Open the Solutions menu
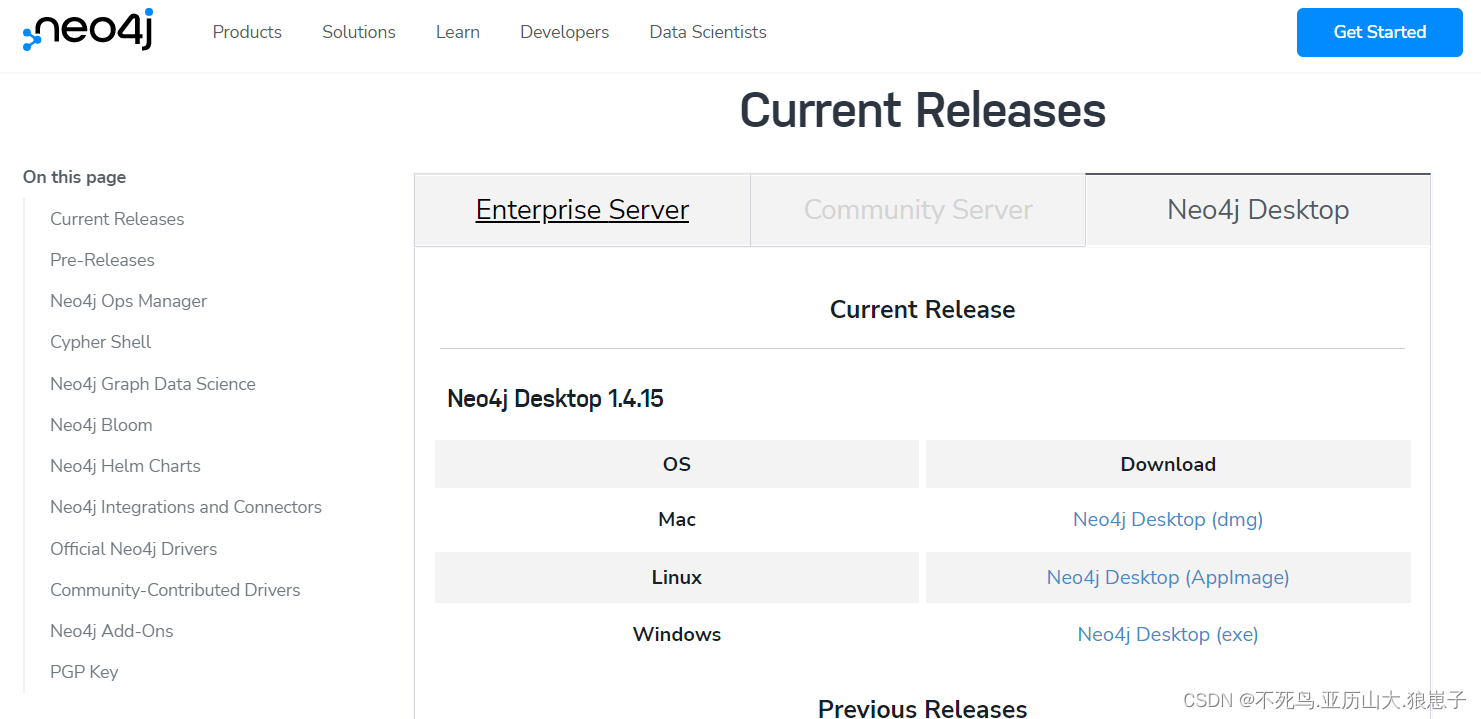Image resolution: width=1481 pixels, height=719 pixels. point(358,32)
